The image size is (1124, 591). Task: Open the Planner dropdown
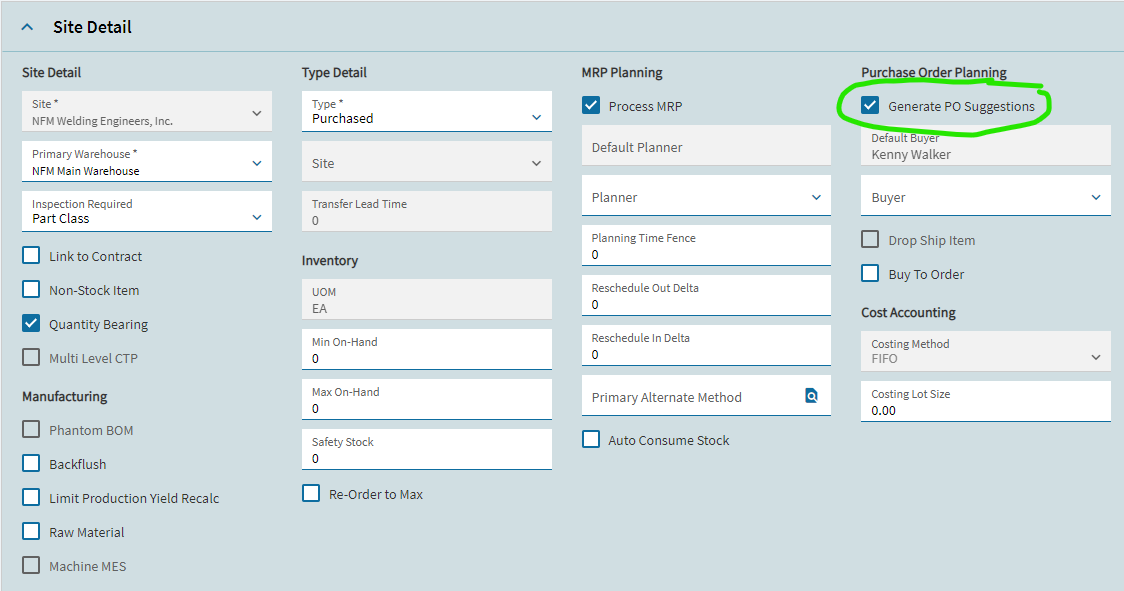(706, 196)
